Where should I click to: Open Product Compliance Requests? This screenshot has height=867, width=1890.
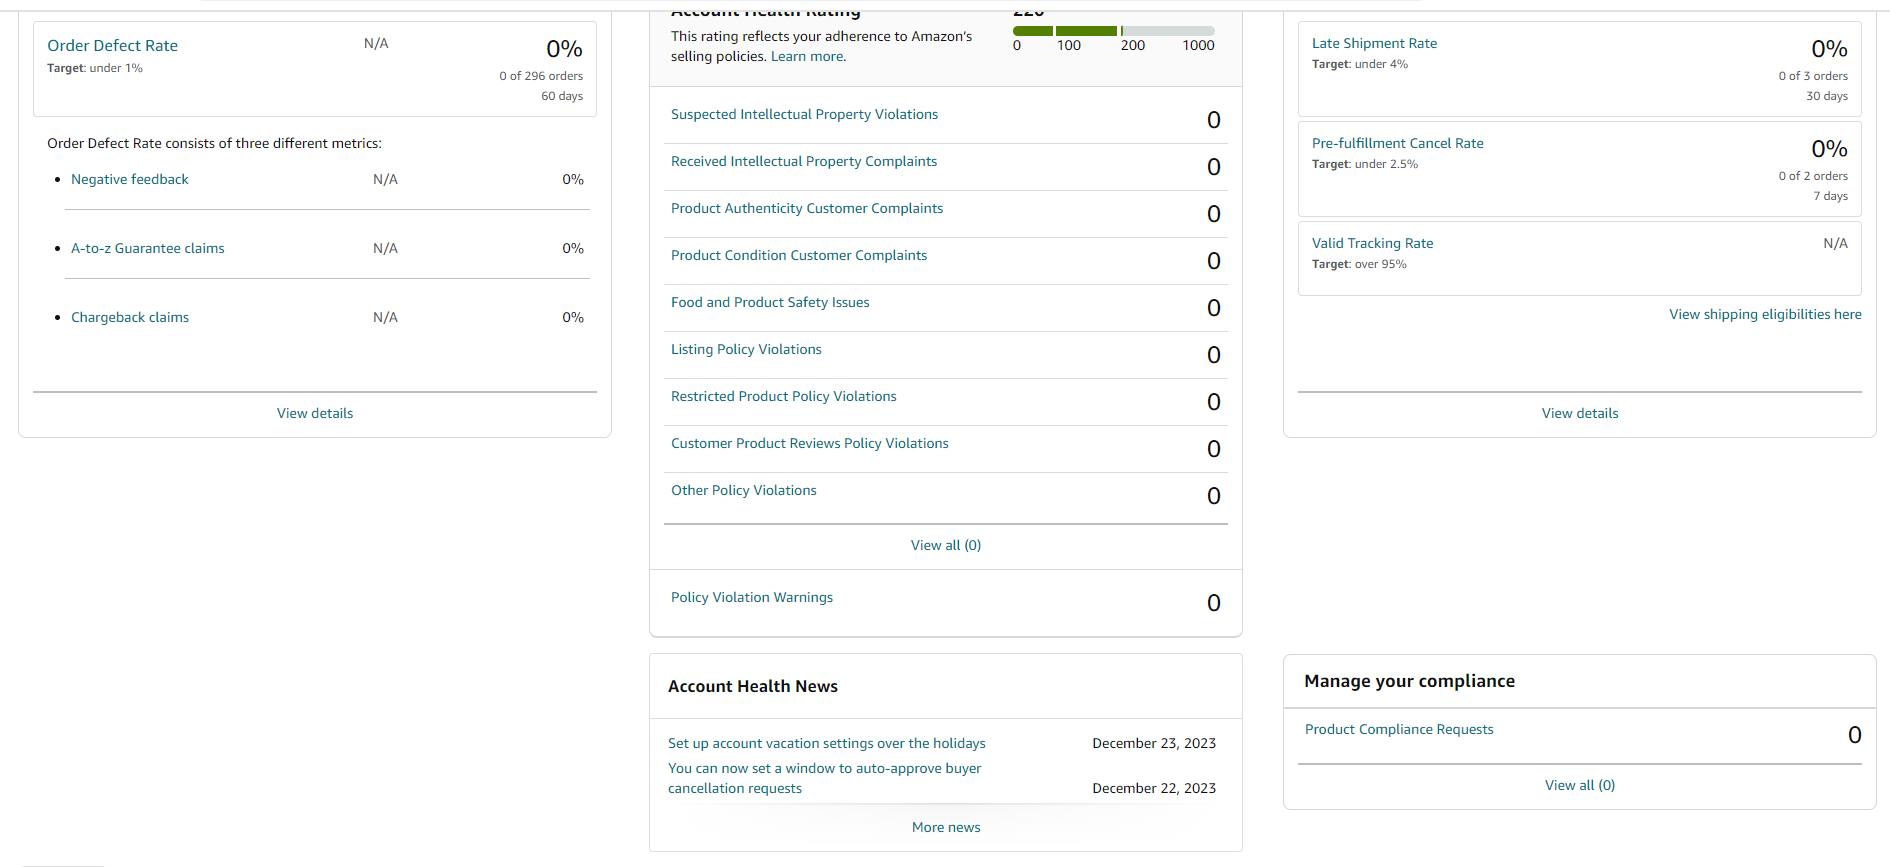click(x=1399, y=730)
